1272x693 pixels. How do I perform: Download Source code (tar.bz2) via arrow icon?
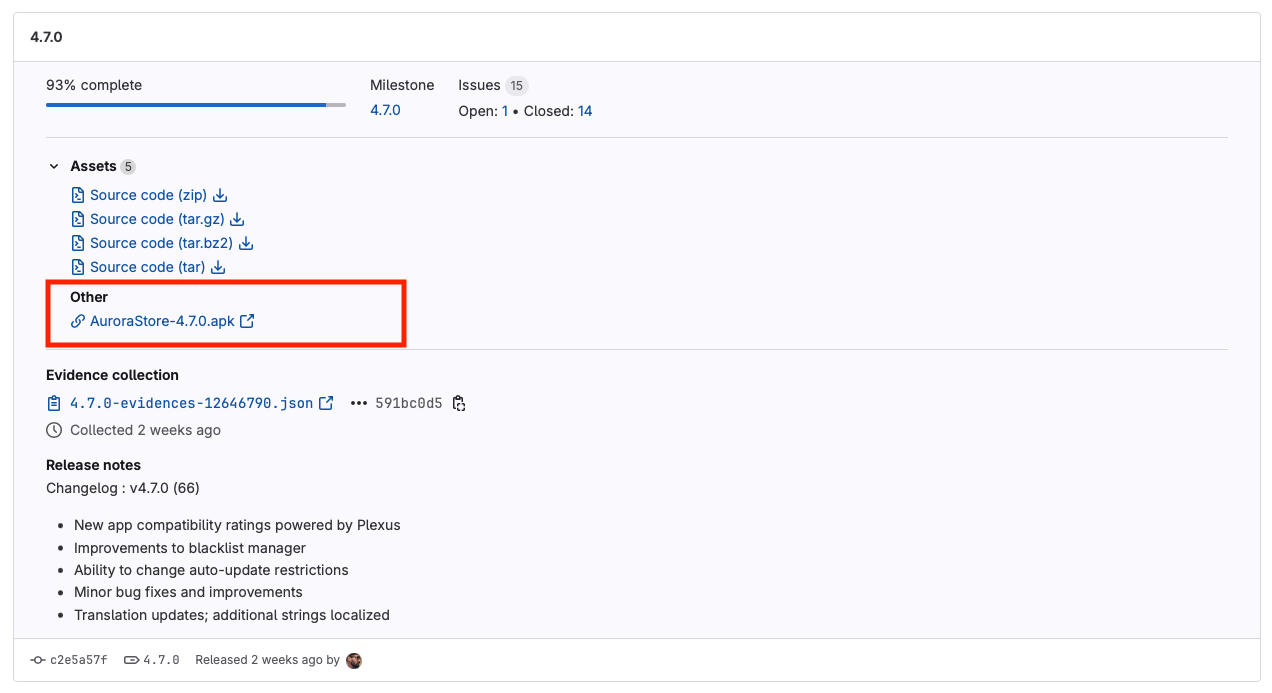click(246, 243)
